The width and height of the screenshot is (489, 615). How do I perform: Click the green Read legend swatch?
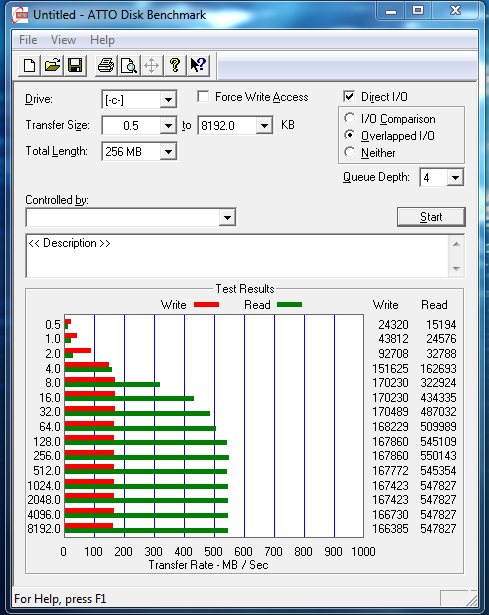(x=289, y=305)
